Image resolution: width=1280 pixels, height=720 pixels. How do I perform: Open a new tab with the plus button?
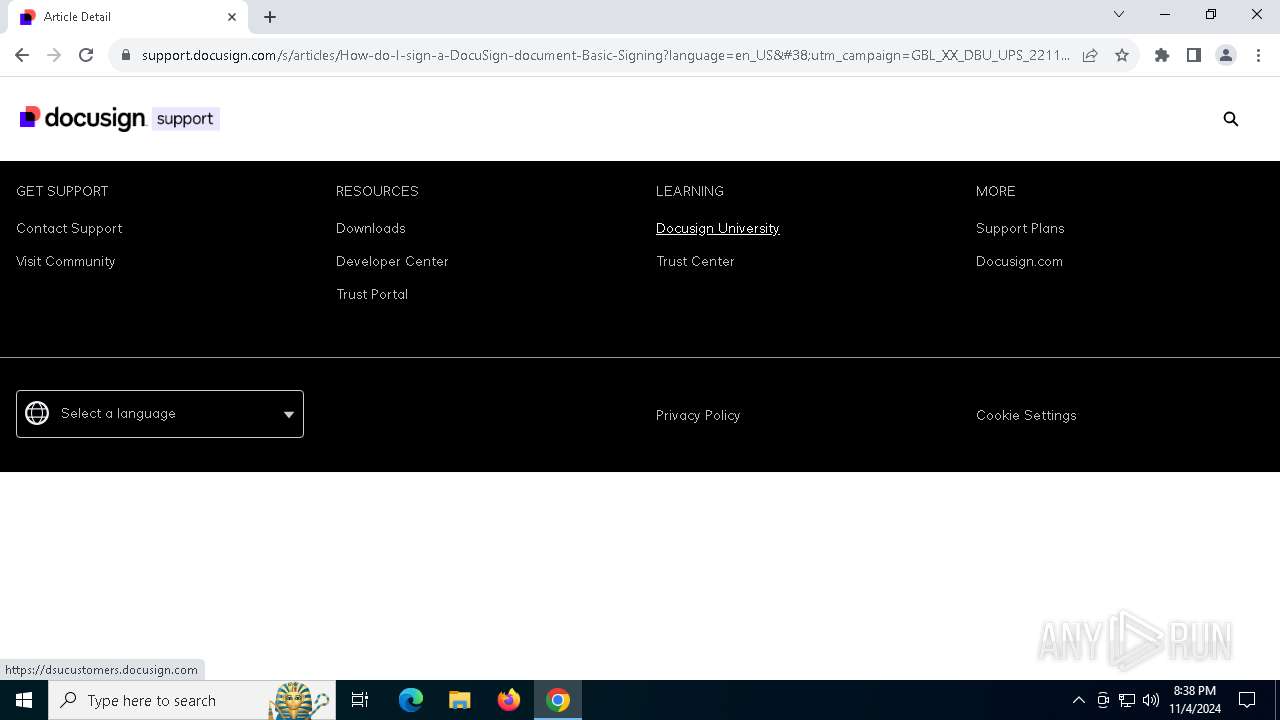tap(270, 17)
